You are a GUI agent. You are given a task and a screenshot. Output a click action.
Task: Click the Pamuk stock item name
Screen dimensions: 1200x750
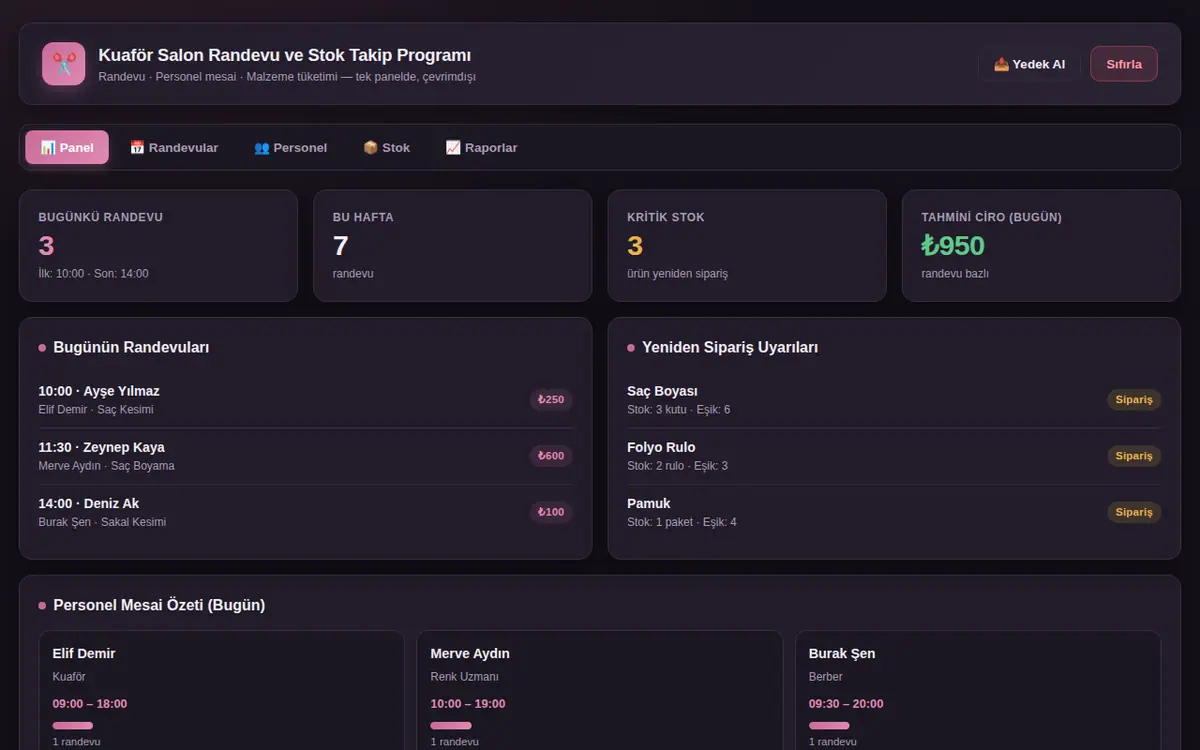tap(649, 503)
